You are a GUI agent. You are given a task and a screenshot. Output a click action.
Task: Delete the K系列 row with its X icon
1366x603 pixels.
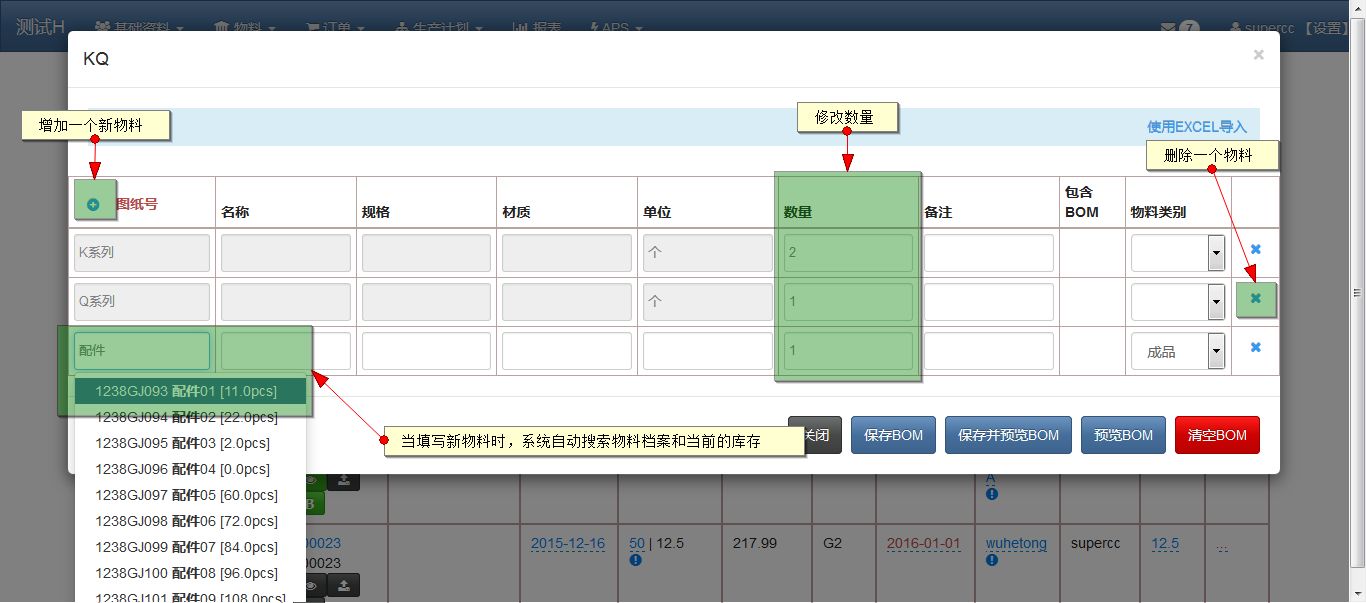point(1255,249)
